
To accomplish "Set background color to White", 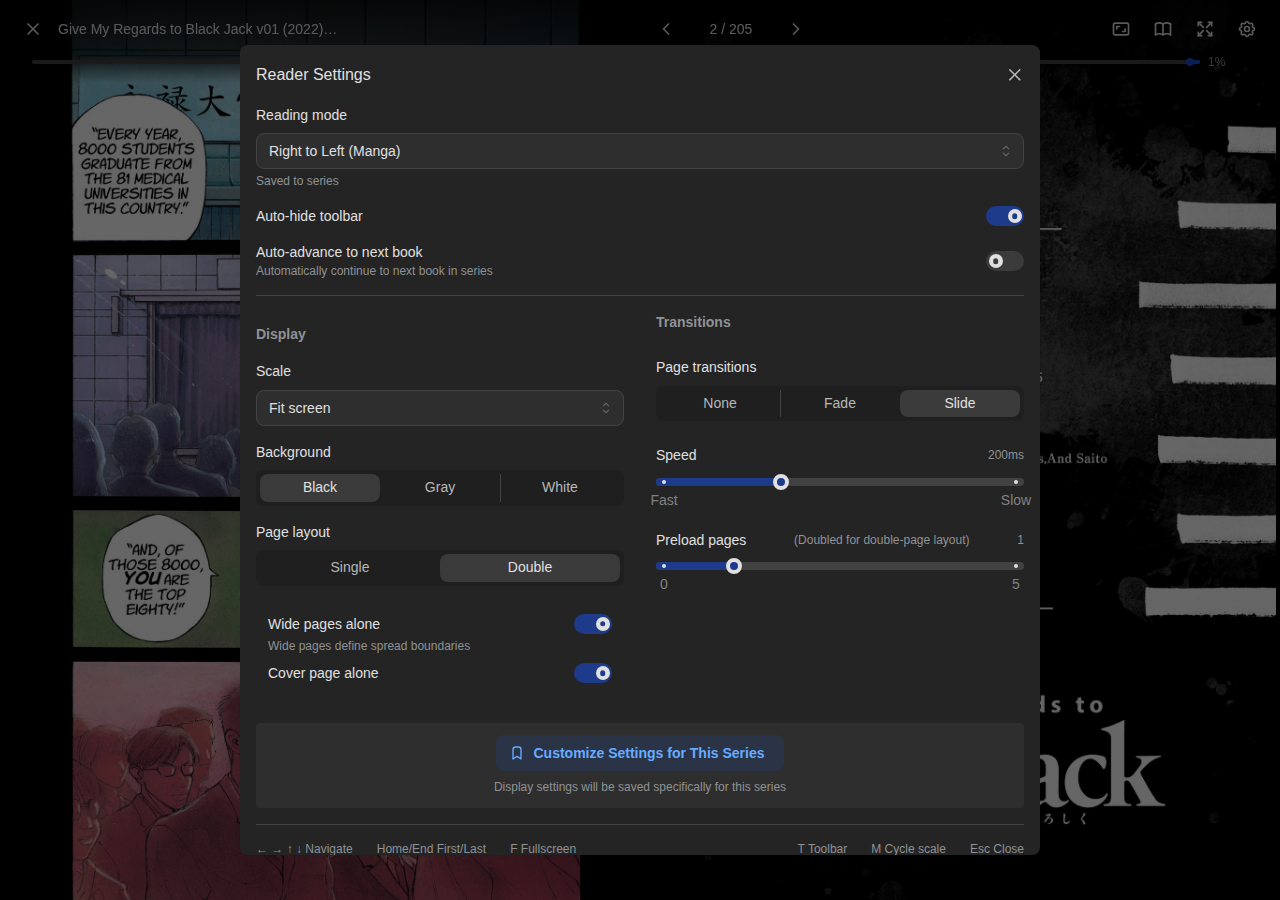I will click(560, 487).
